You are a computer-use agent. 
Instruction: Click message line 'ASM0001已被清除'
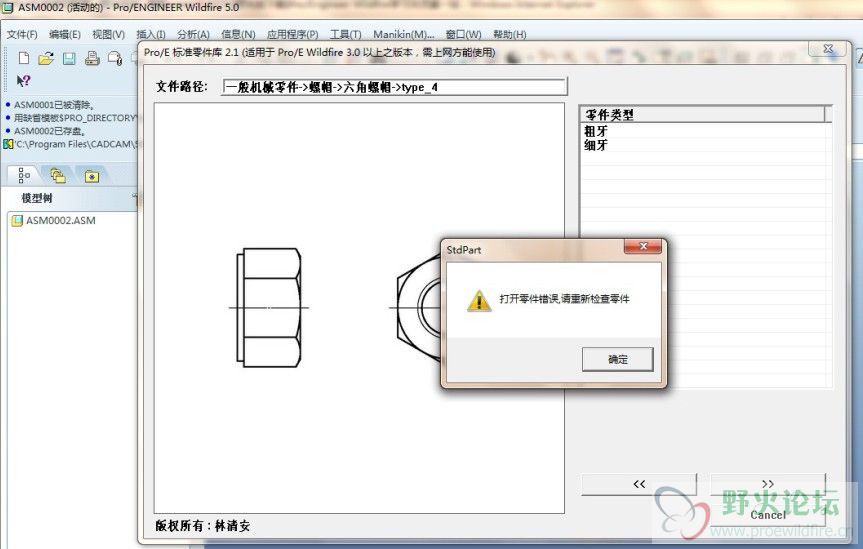tap(54, 105)
